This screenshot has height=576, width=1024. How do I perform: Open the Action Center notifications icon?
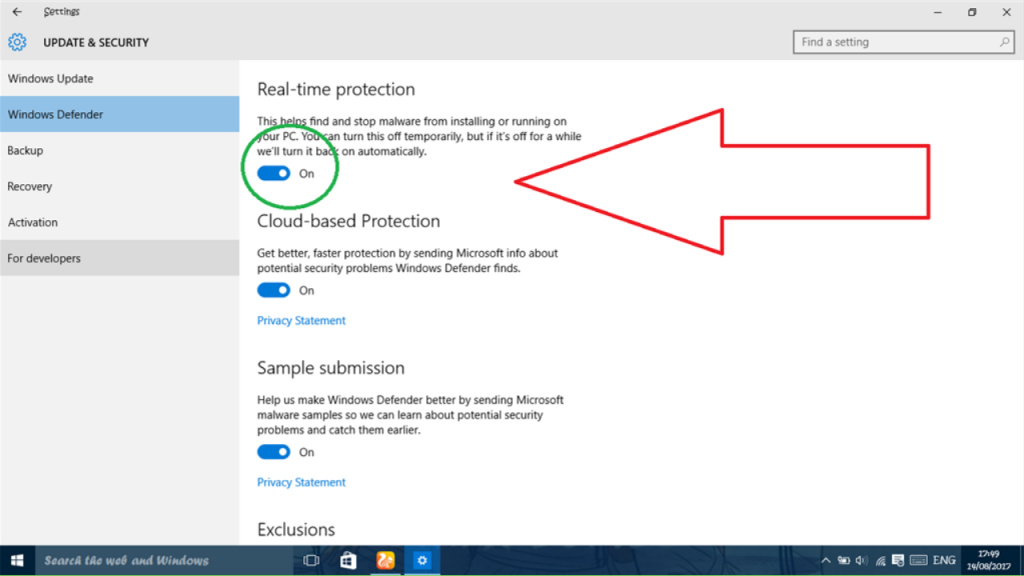[898, 560]
